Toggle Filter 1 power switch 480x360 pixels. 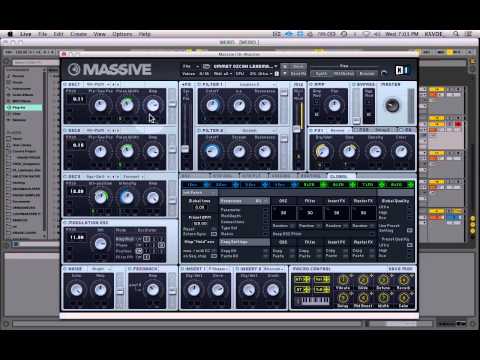(x=199, y=84)
